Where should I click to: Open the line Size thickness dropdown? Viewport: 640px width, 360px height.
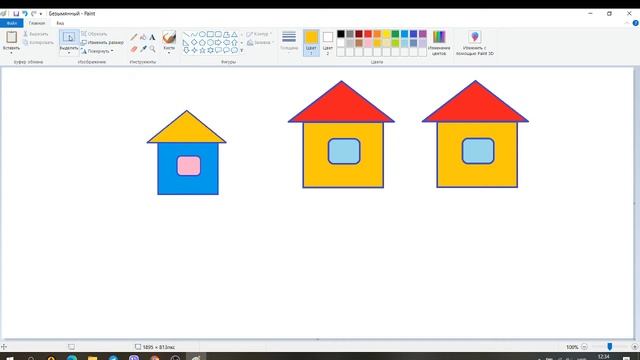[x=289, y=42]
